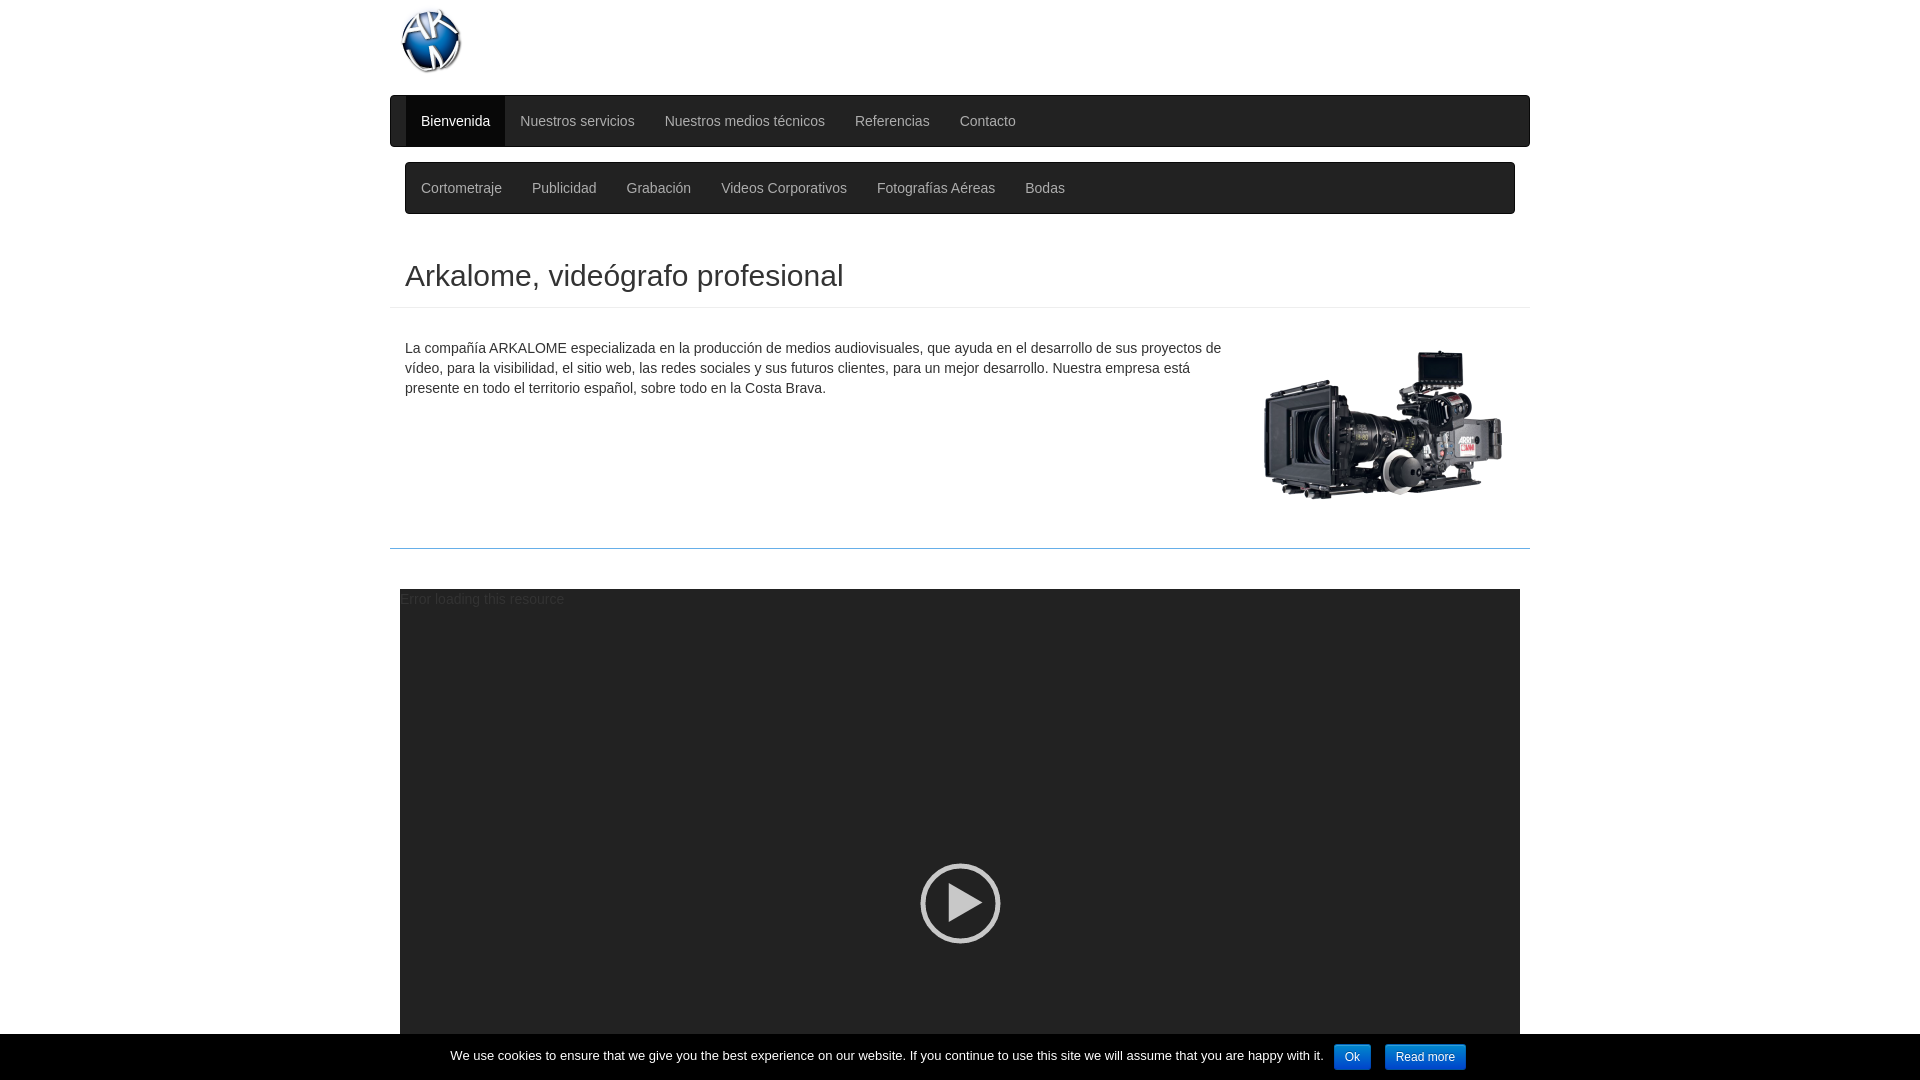Open the cookie policy via Read more
This screenshot has height=1080, width=1920.
(x=1425, y=1056)
